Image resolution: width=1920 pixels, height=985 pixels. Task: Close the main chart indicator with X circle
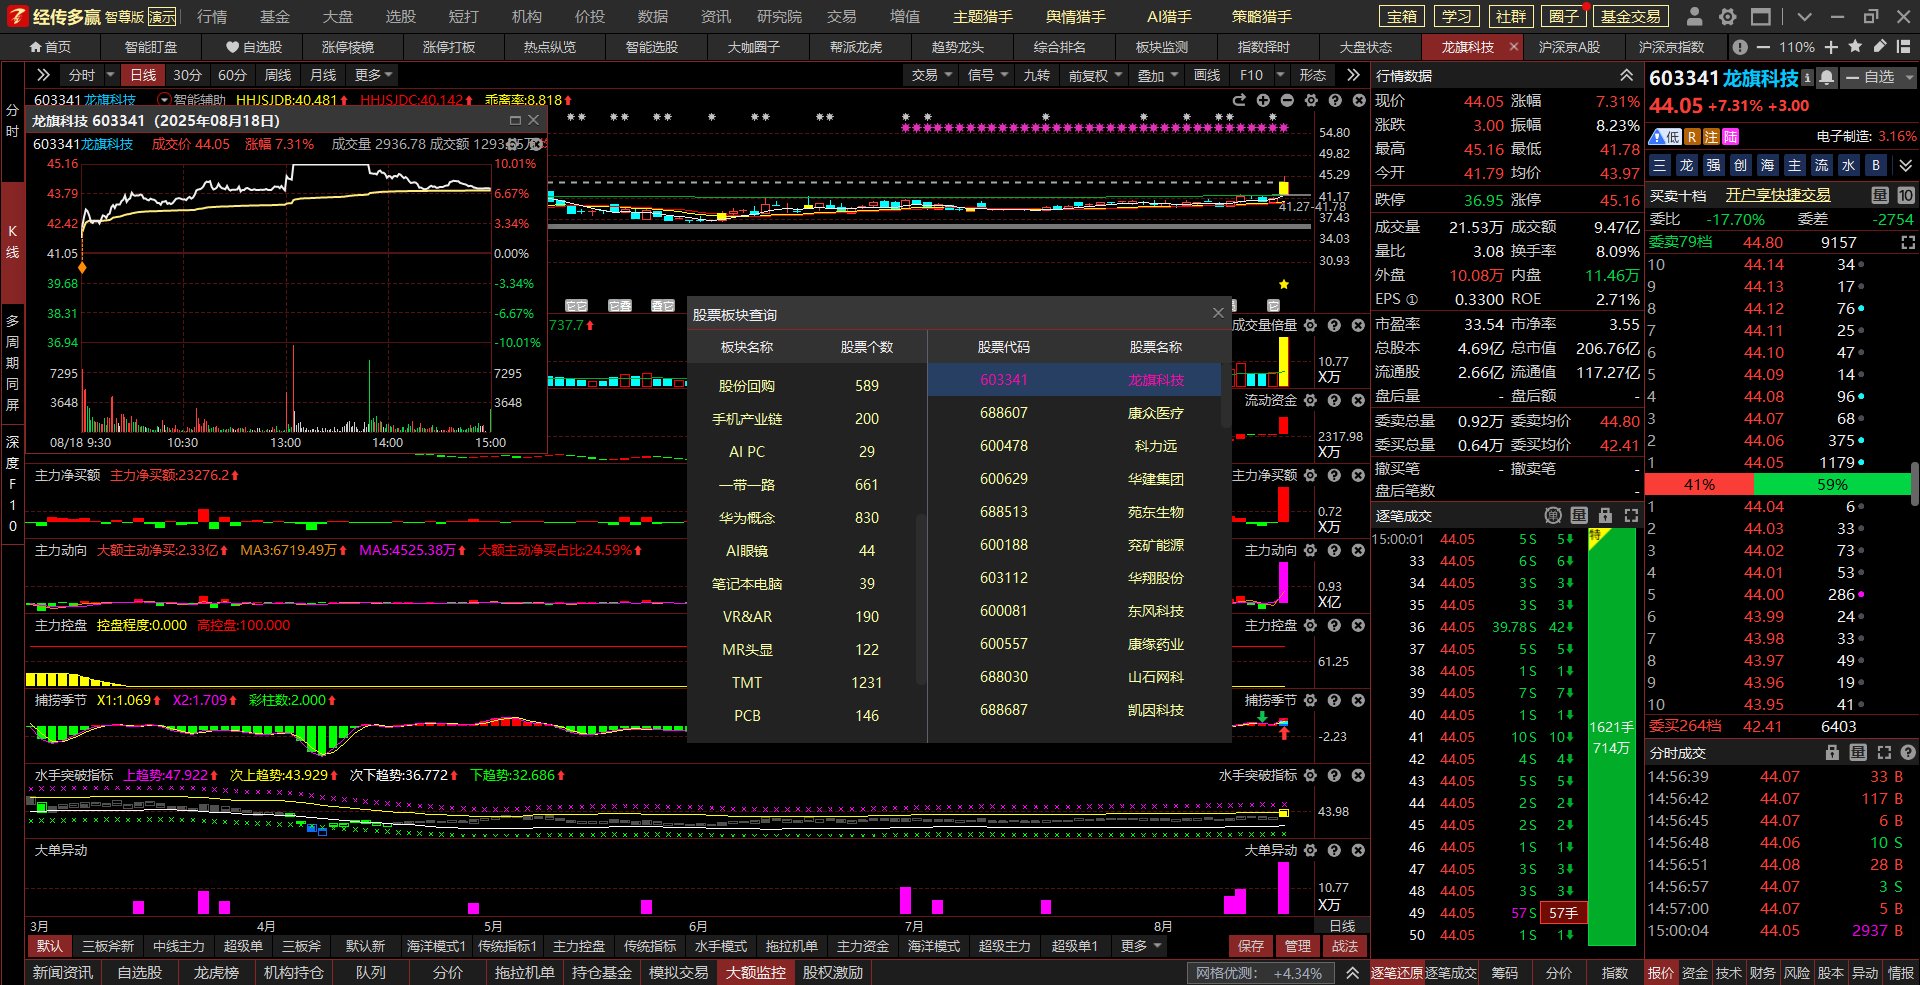click(x=1359, y=100)
